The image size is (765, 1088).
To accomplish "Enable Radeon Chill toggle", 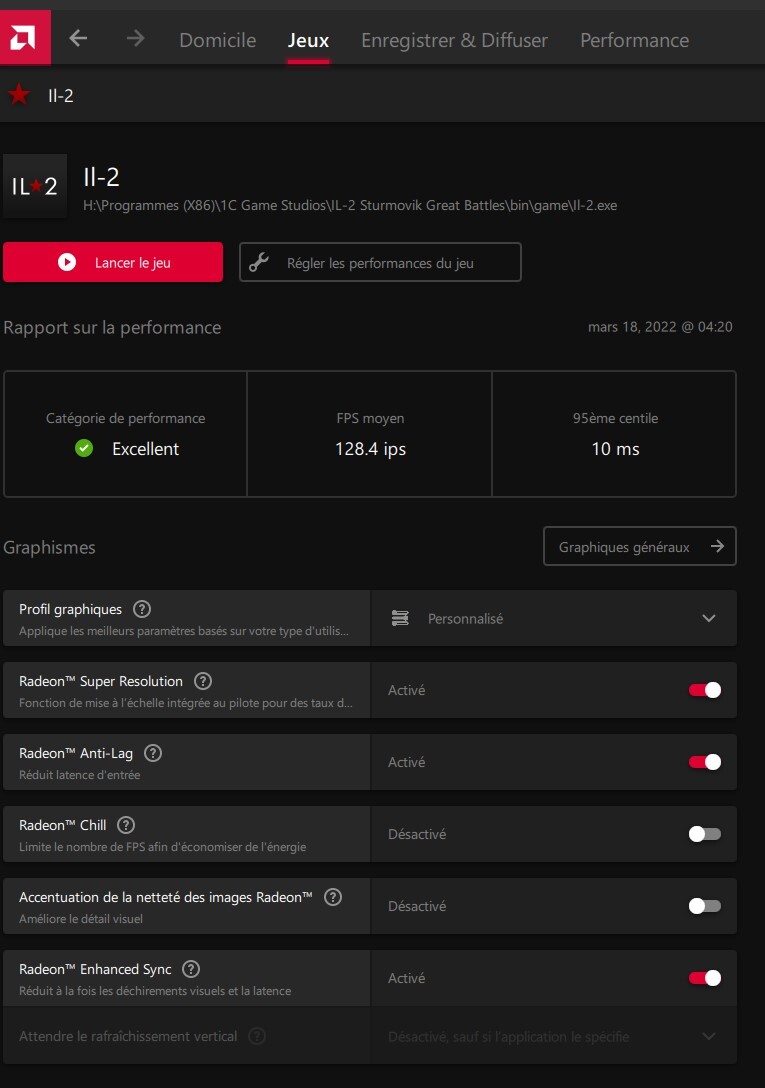I will 704,834.
